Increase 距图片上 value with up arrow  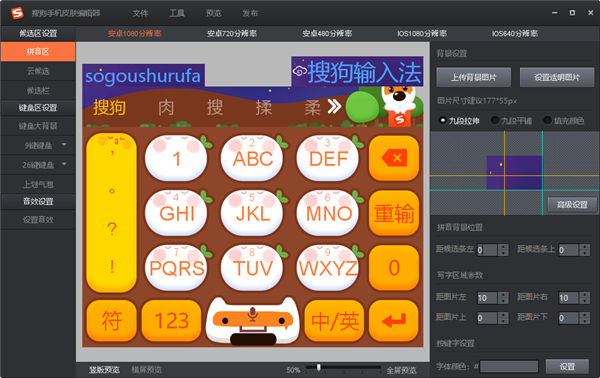[504, 315]
